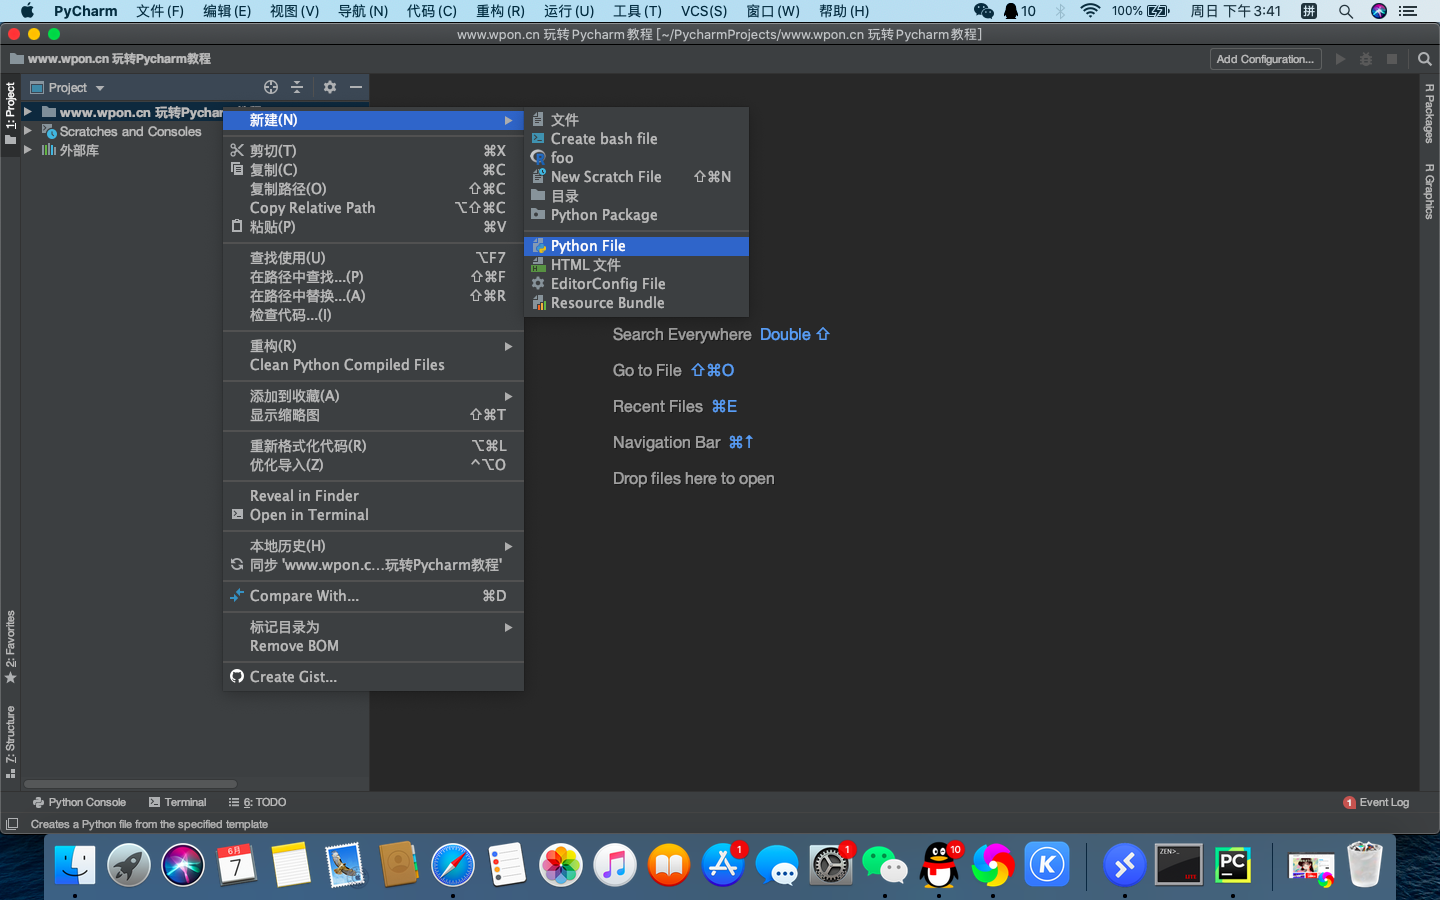This screenshot has width=1440, height=900.
Task: Toggle the 1: Project side tab
Action: pyautogui.click(x=10, y=113)
